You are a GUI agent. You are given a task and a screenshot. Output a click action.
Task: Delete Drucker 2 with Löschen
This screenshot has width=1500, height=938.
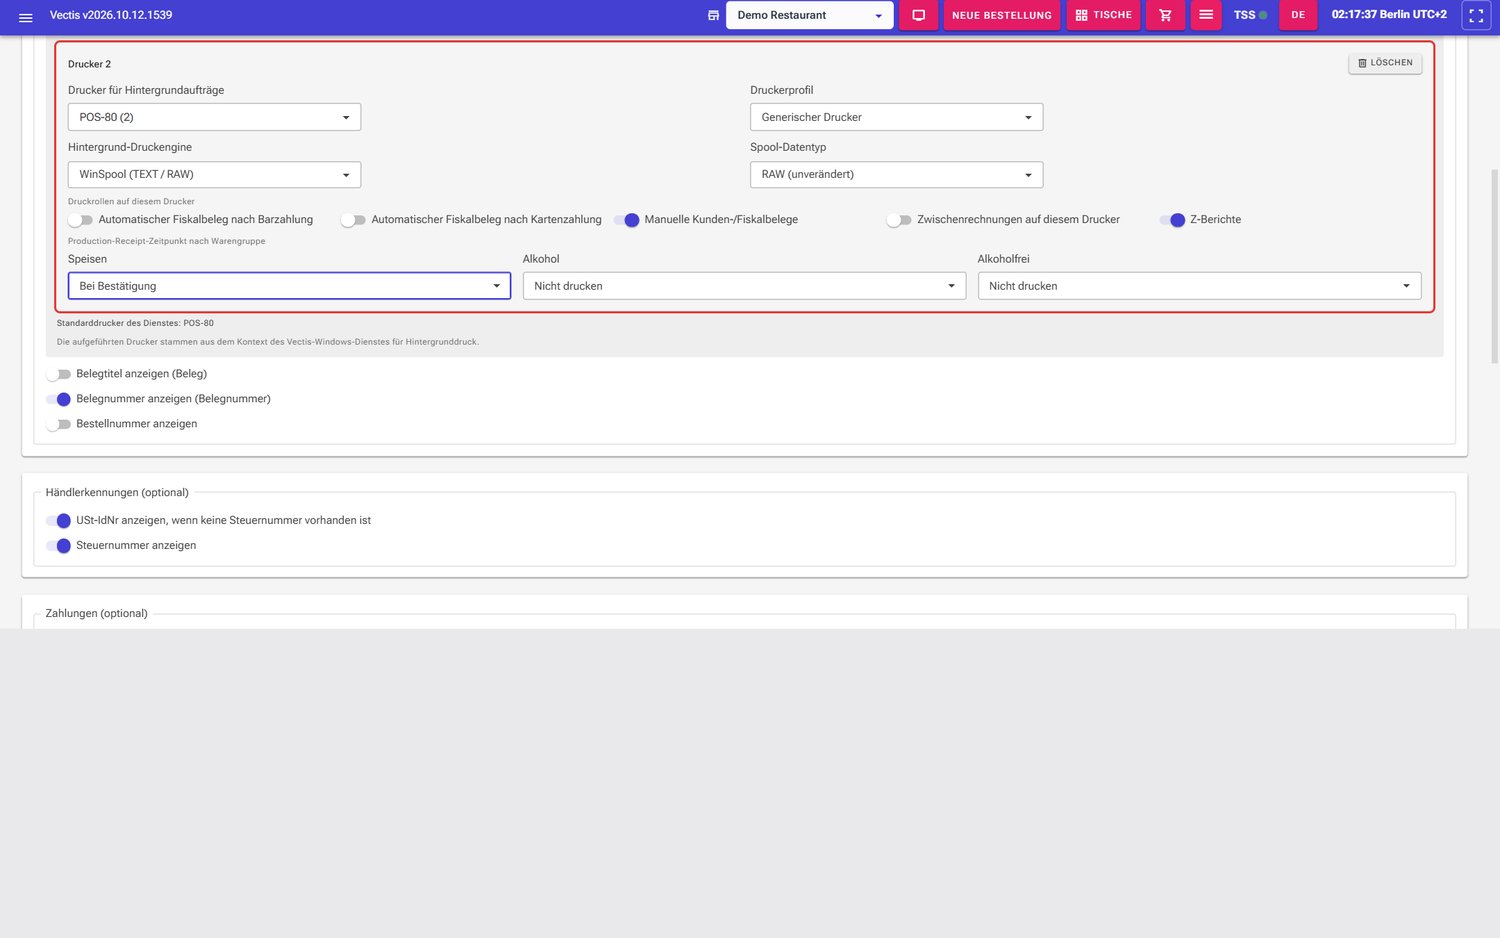(x=1385, y=63)
